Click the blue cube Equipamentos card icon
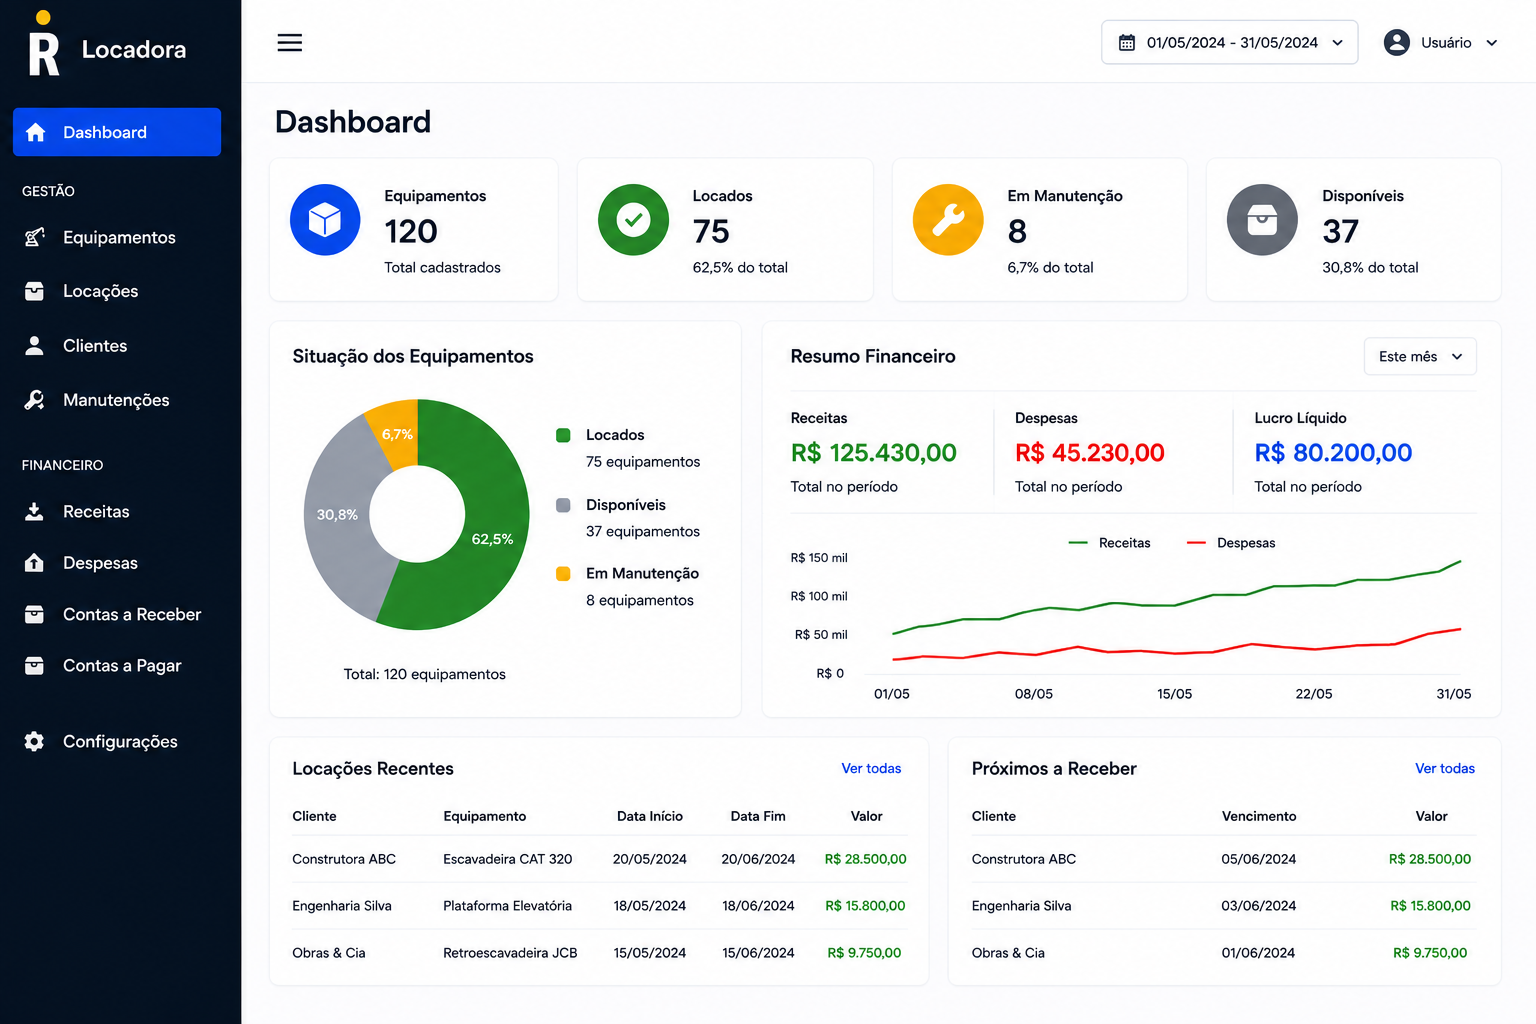Viewport: 1536px width, 1024px height. [x=325, y=219]
